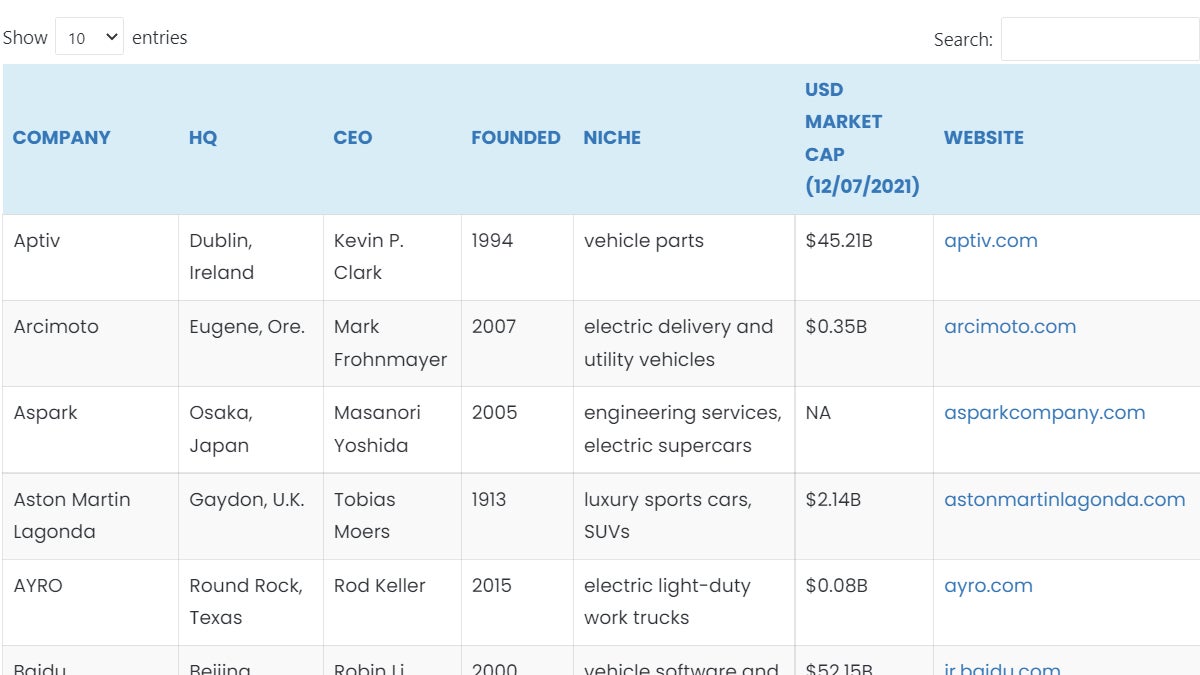Open the aptiv.com link

[x=991, y=241]
